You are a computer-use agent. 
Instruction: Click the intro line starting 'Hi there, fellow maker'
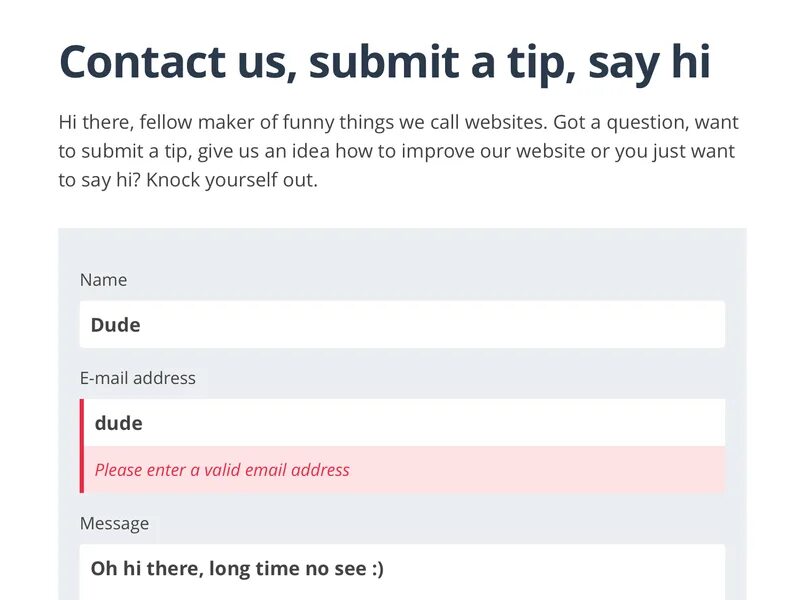point(398,122)
